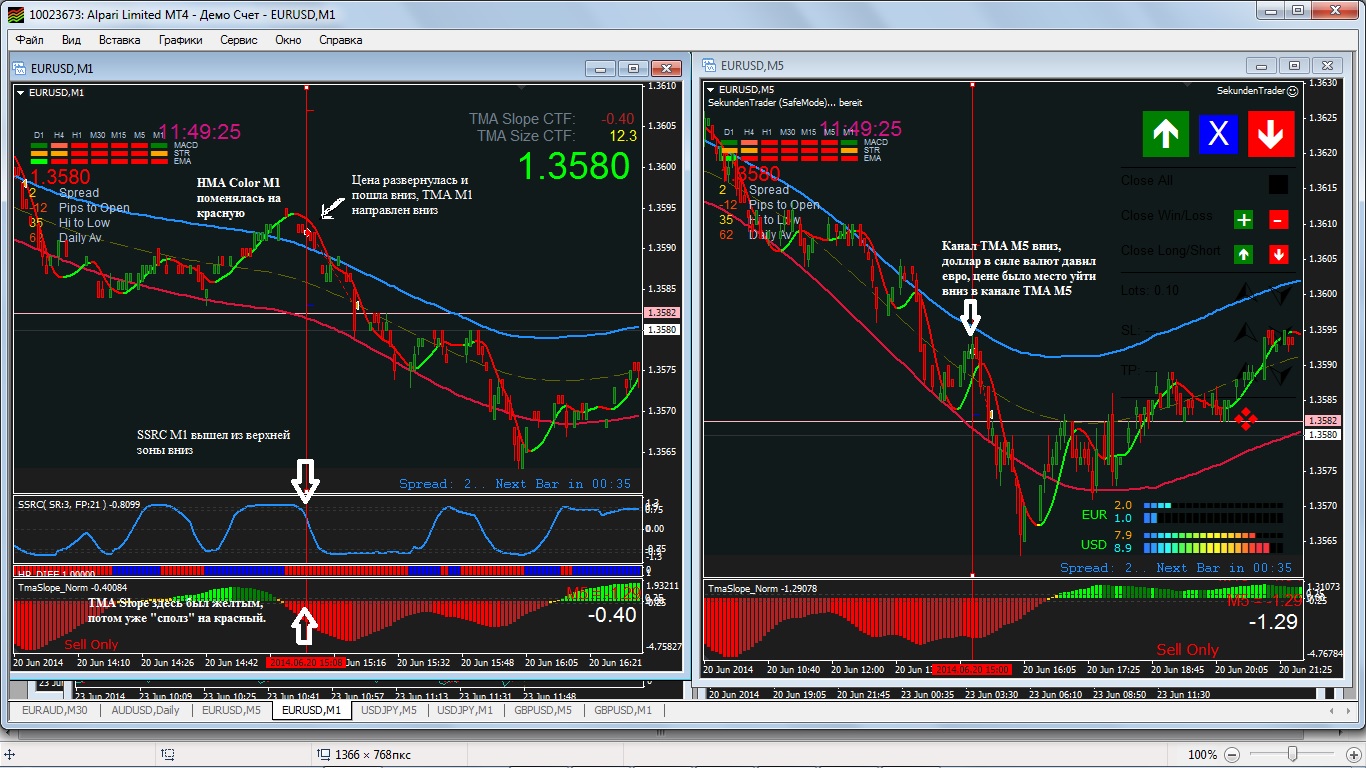Viewport: 1366px width, 768px height.
Task: Switch to the AUDUSD,Daily chart tab
Action: [145, 710]
